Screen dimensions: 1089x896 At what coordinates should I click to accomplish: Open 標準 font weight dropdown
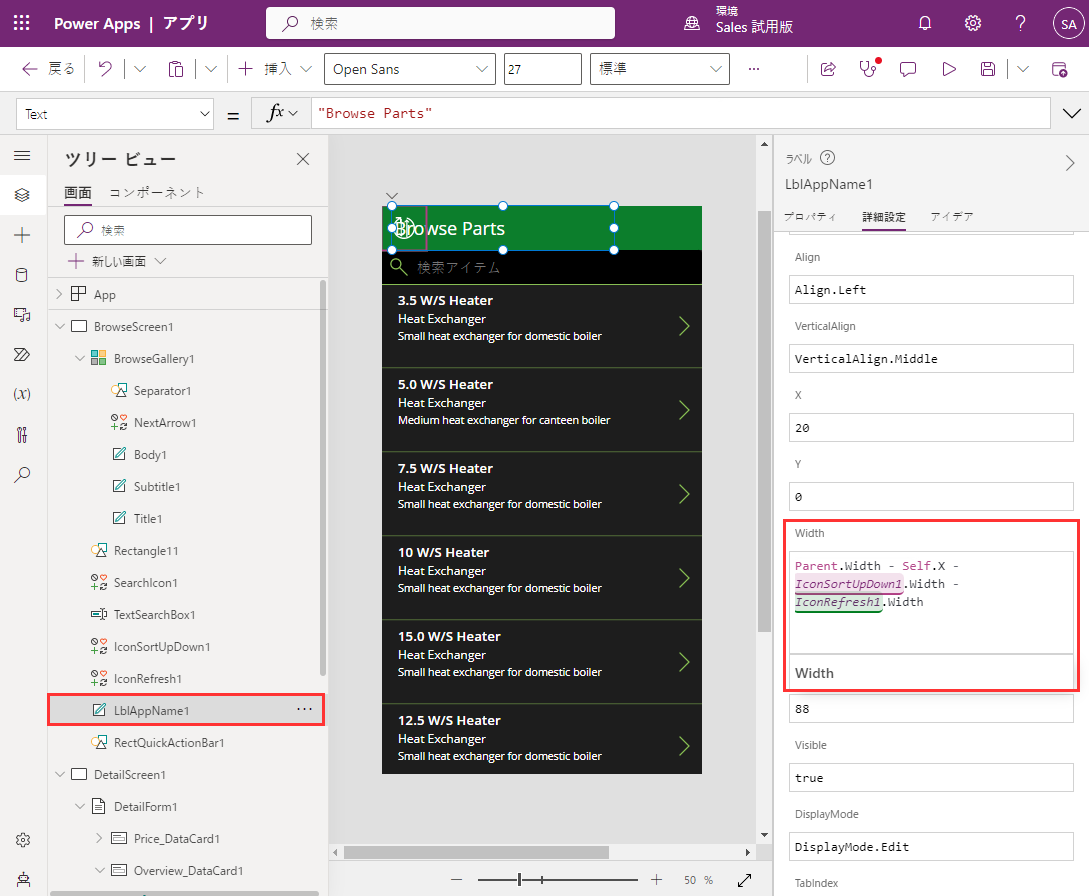[x=660, y=69]
